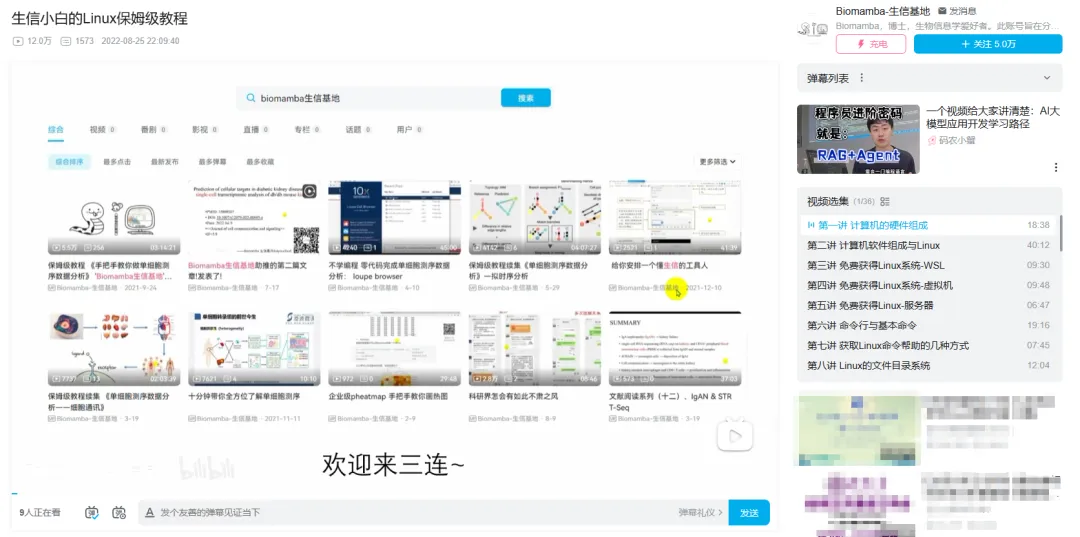
Task: Open the loupe browser 不学编程 video thumbnail
Action: point(395,218)
